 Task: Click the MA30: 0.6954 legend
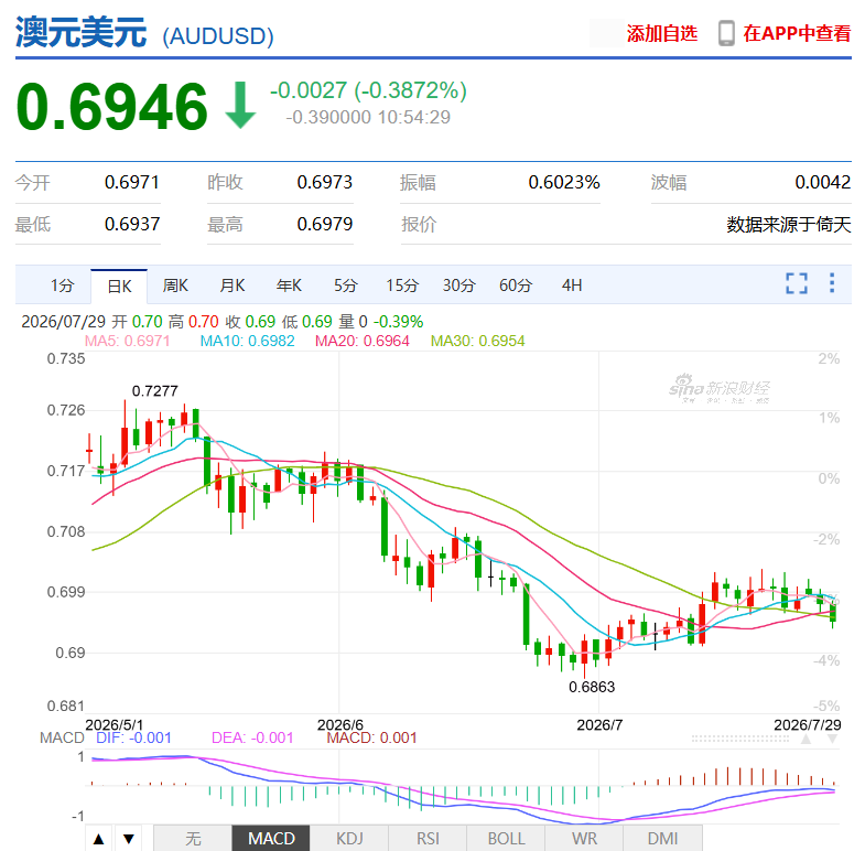(478, 341)
